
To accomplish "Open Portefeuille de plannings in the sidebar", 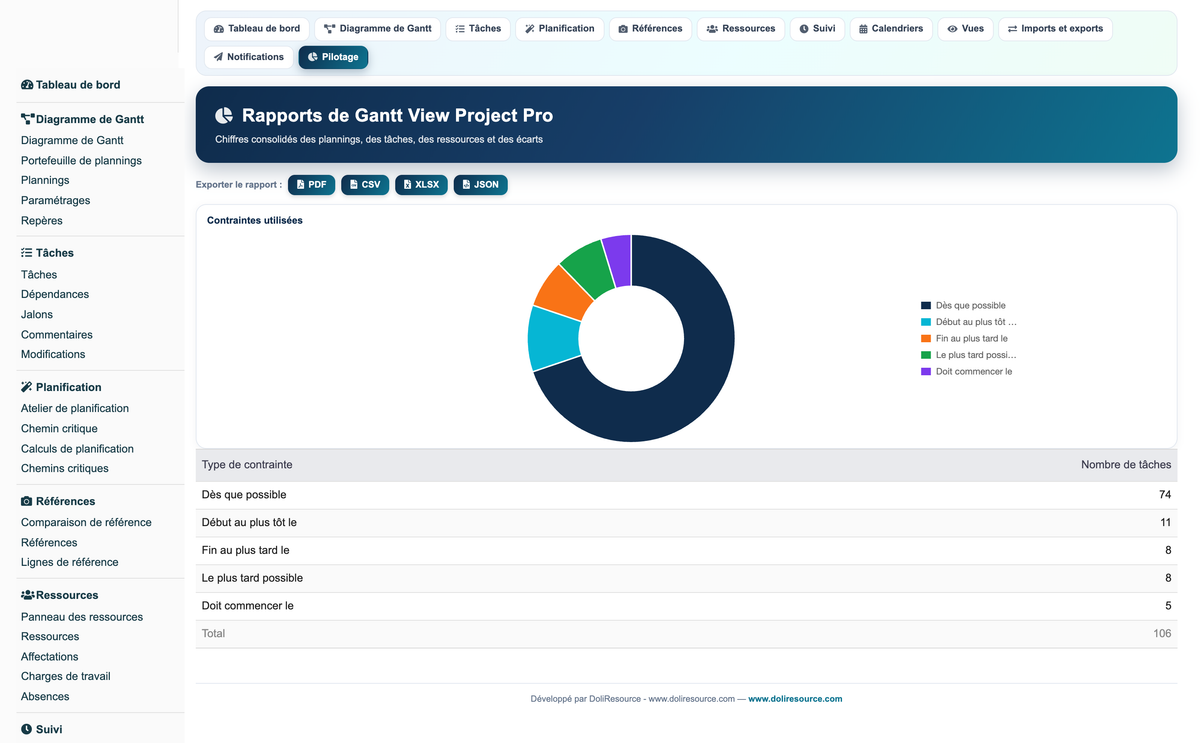I will (x=81, y=161).
